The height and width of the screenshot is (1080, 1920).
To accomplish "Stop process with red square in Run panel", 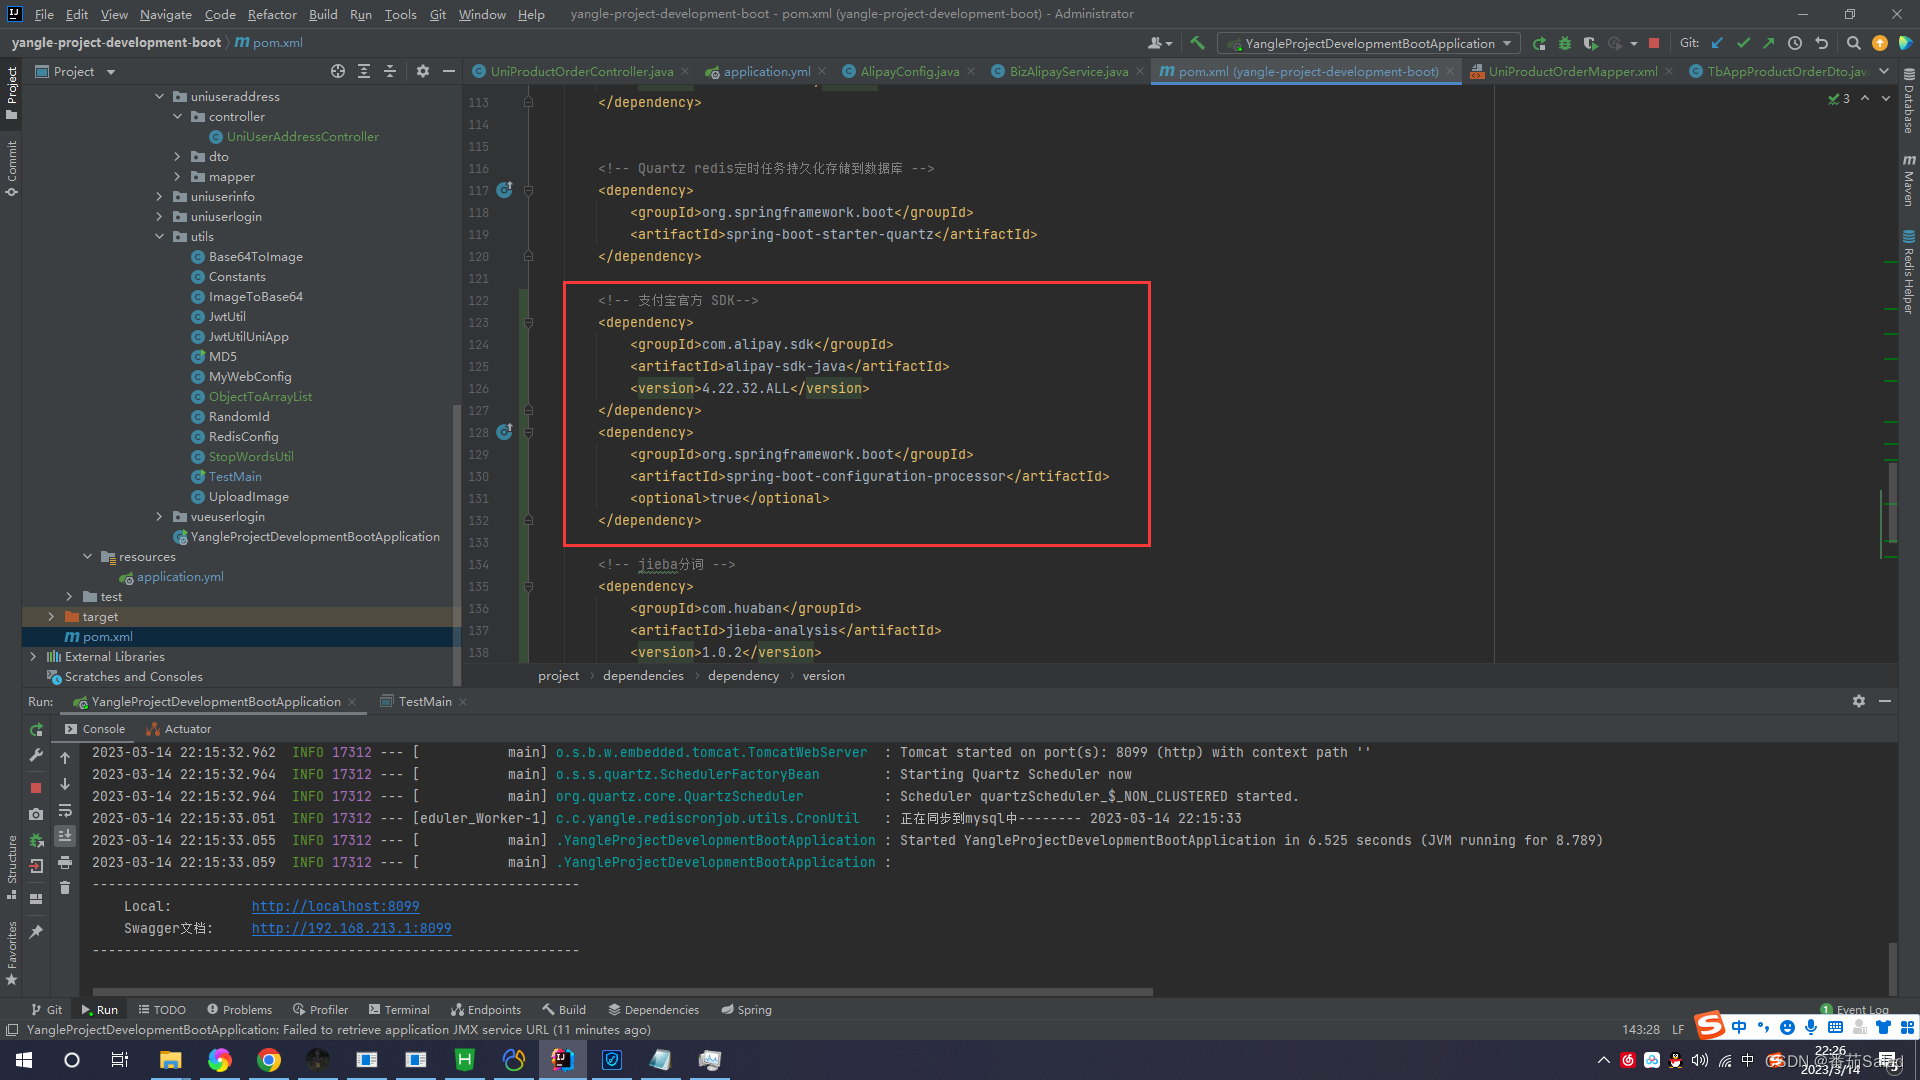I will tap(36, 788).
